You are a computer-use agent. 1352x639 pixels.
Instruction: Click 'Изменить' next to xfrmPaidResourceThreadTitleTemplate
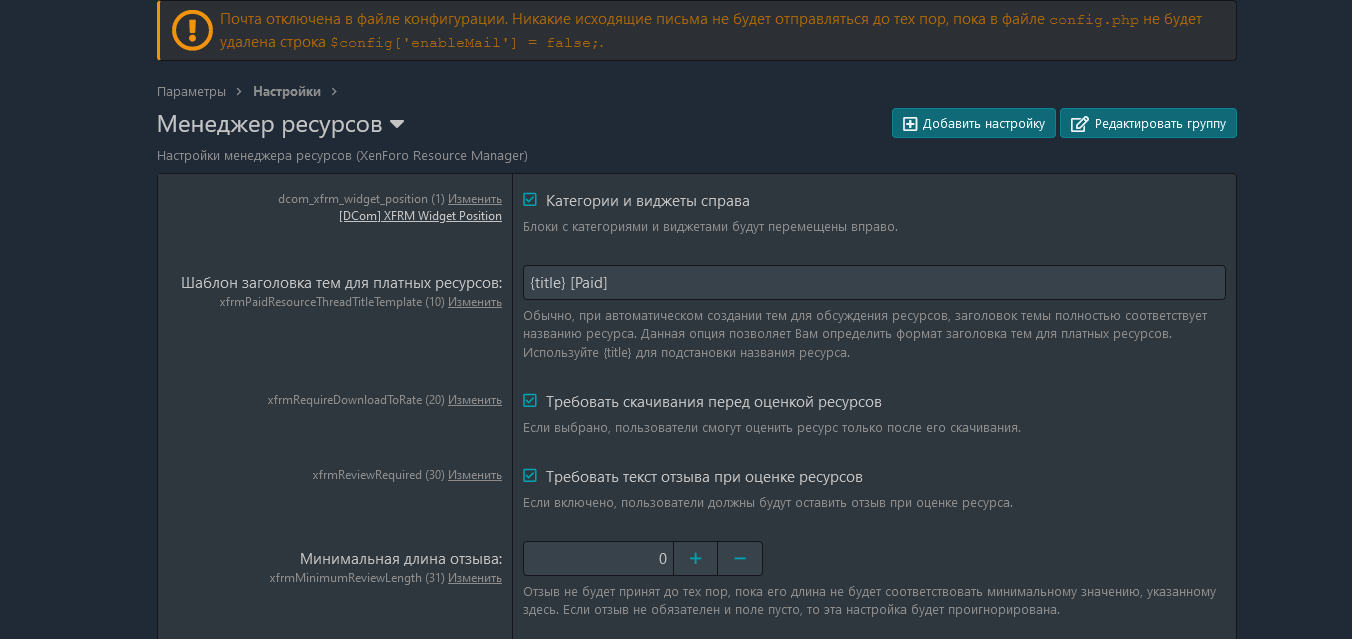[x=475, y=302]
